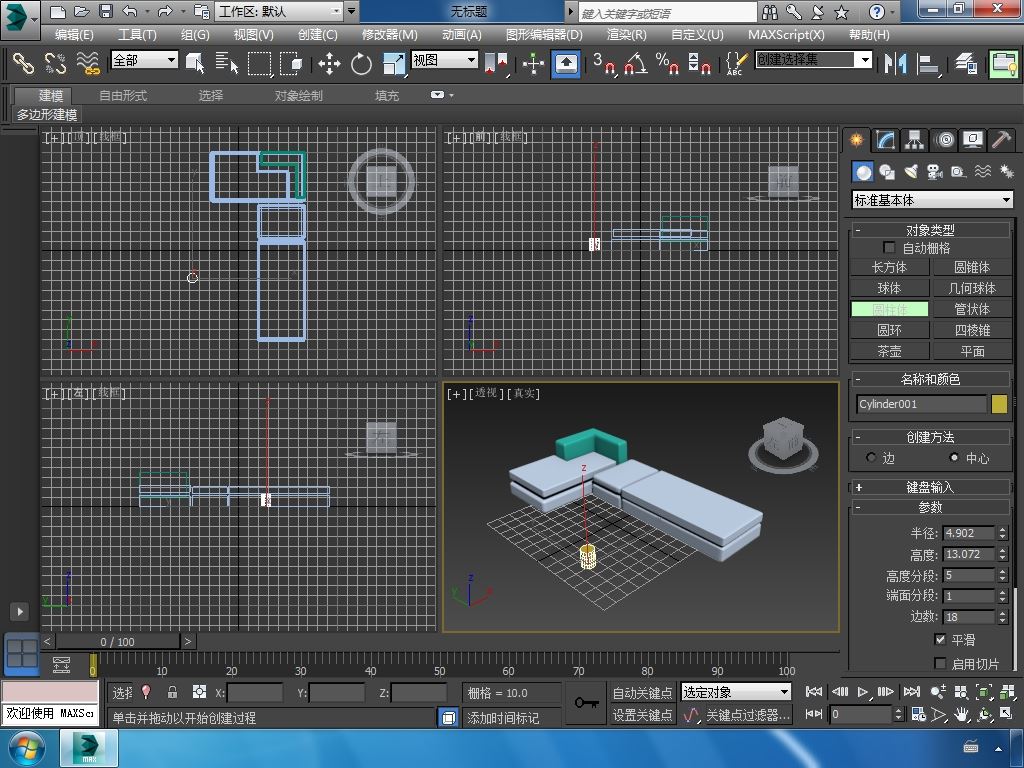Switch to the Hierarchy command panel

point(914,140)
